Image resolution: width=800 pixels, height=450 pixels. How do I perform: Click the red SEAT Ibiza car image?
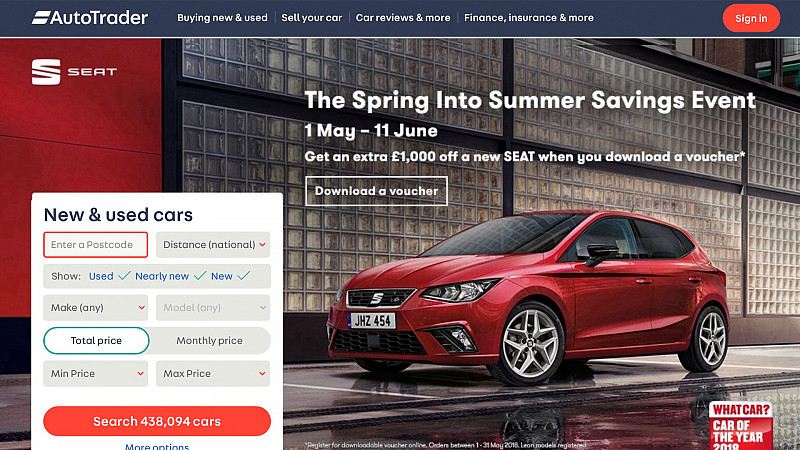pyautogui.click(x=528, y=297)
